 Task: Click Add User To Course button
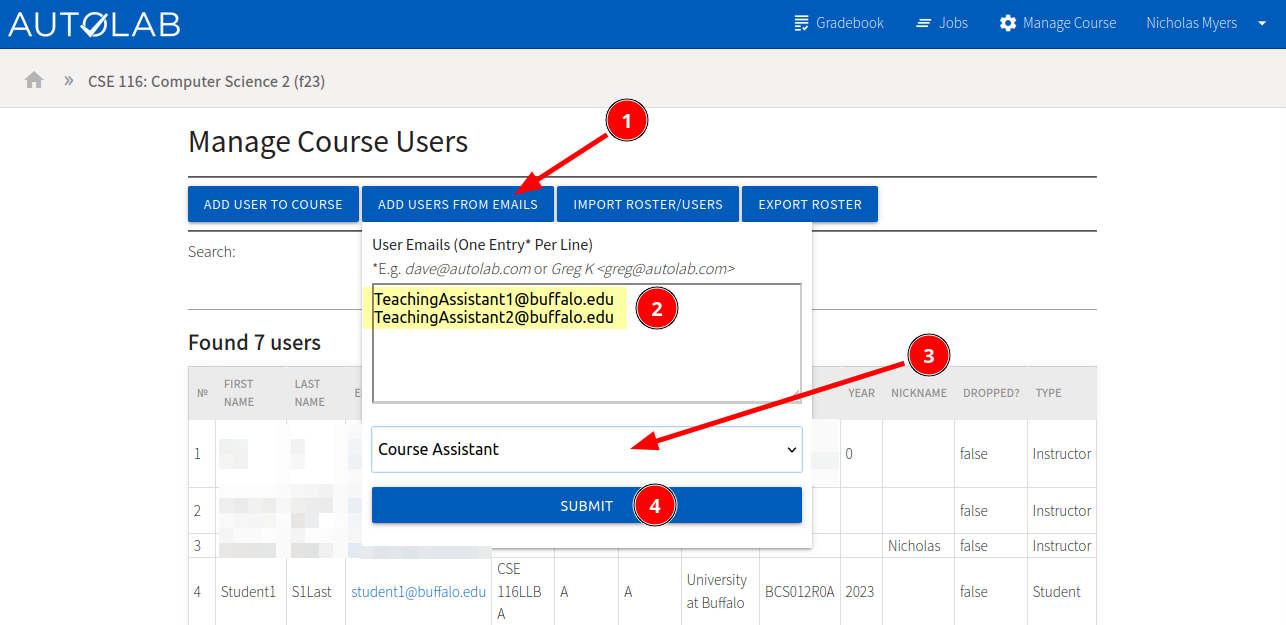273,204
